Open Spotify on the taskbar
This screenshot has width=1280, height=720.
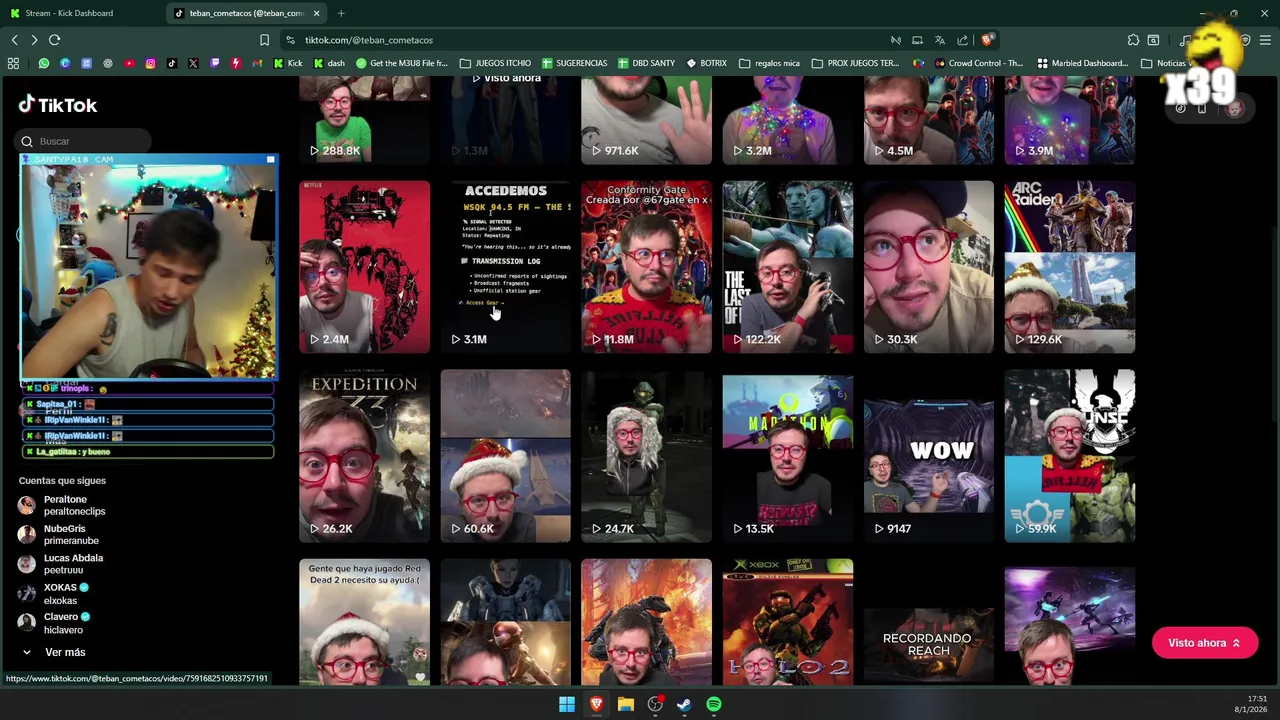714,704
